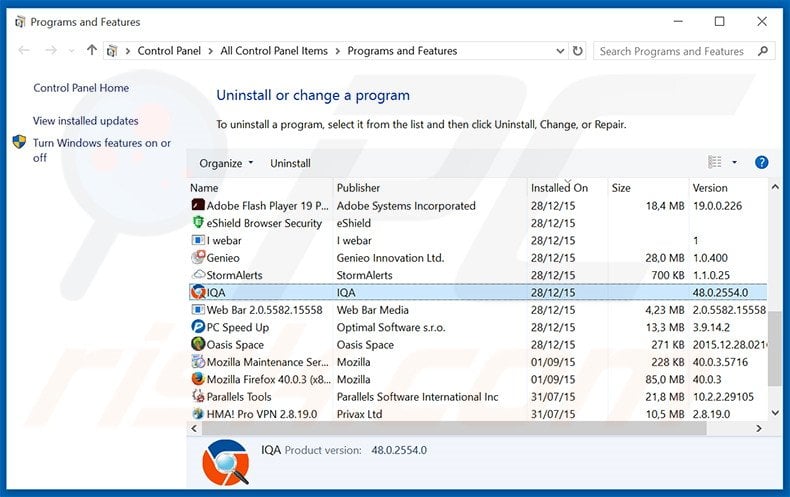The width and height of the screenshot is (790, 497).
Task: Click the vertical scrollbar down arrow
Action: [775, 413]
